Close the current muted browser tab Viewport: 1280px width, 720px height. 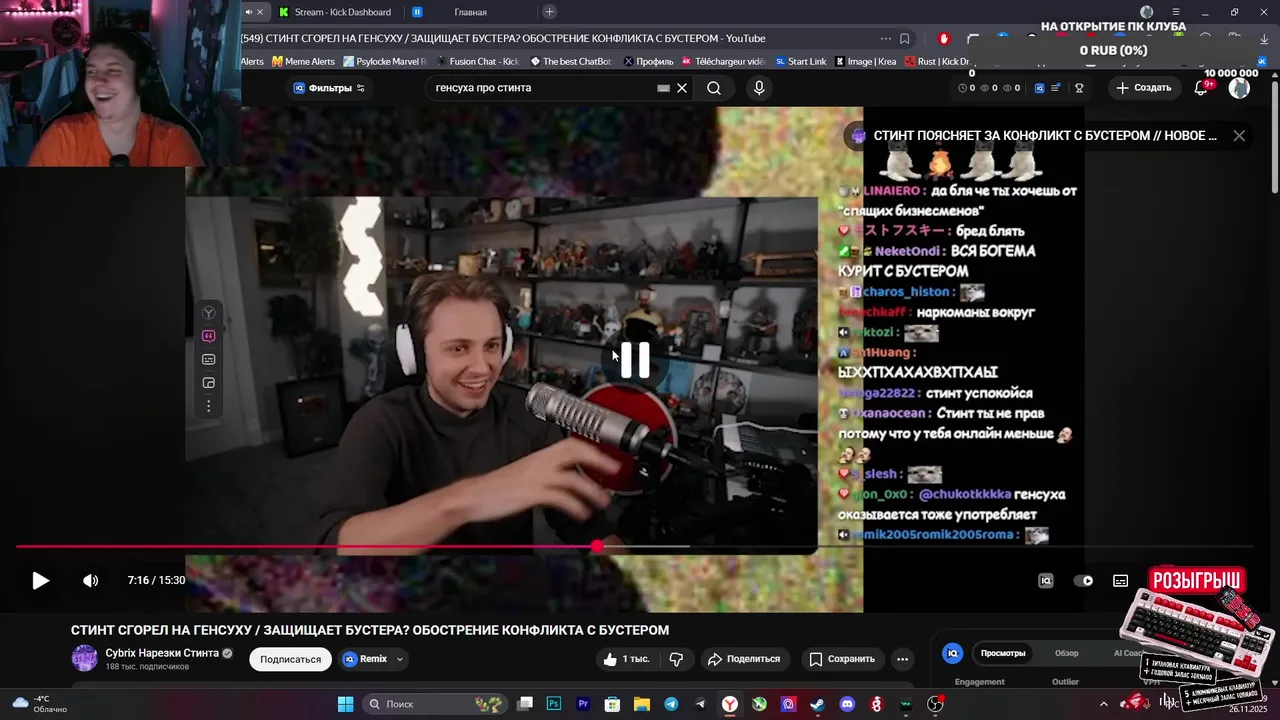pos(260,12)
